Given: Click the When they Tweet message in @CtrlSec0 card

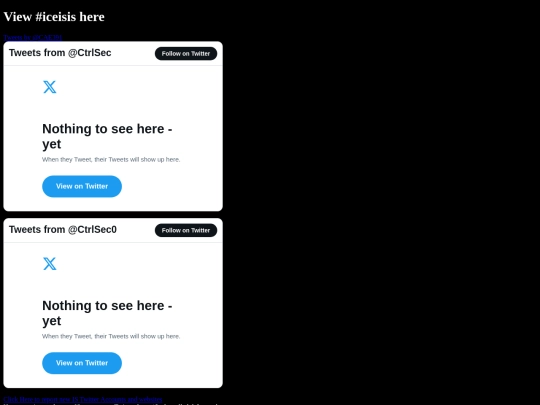Looking at the screenshot, I should click(x=111, y=336).
